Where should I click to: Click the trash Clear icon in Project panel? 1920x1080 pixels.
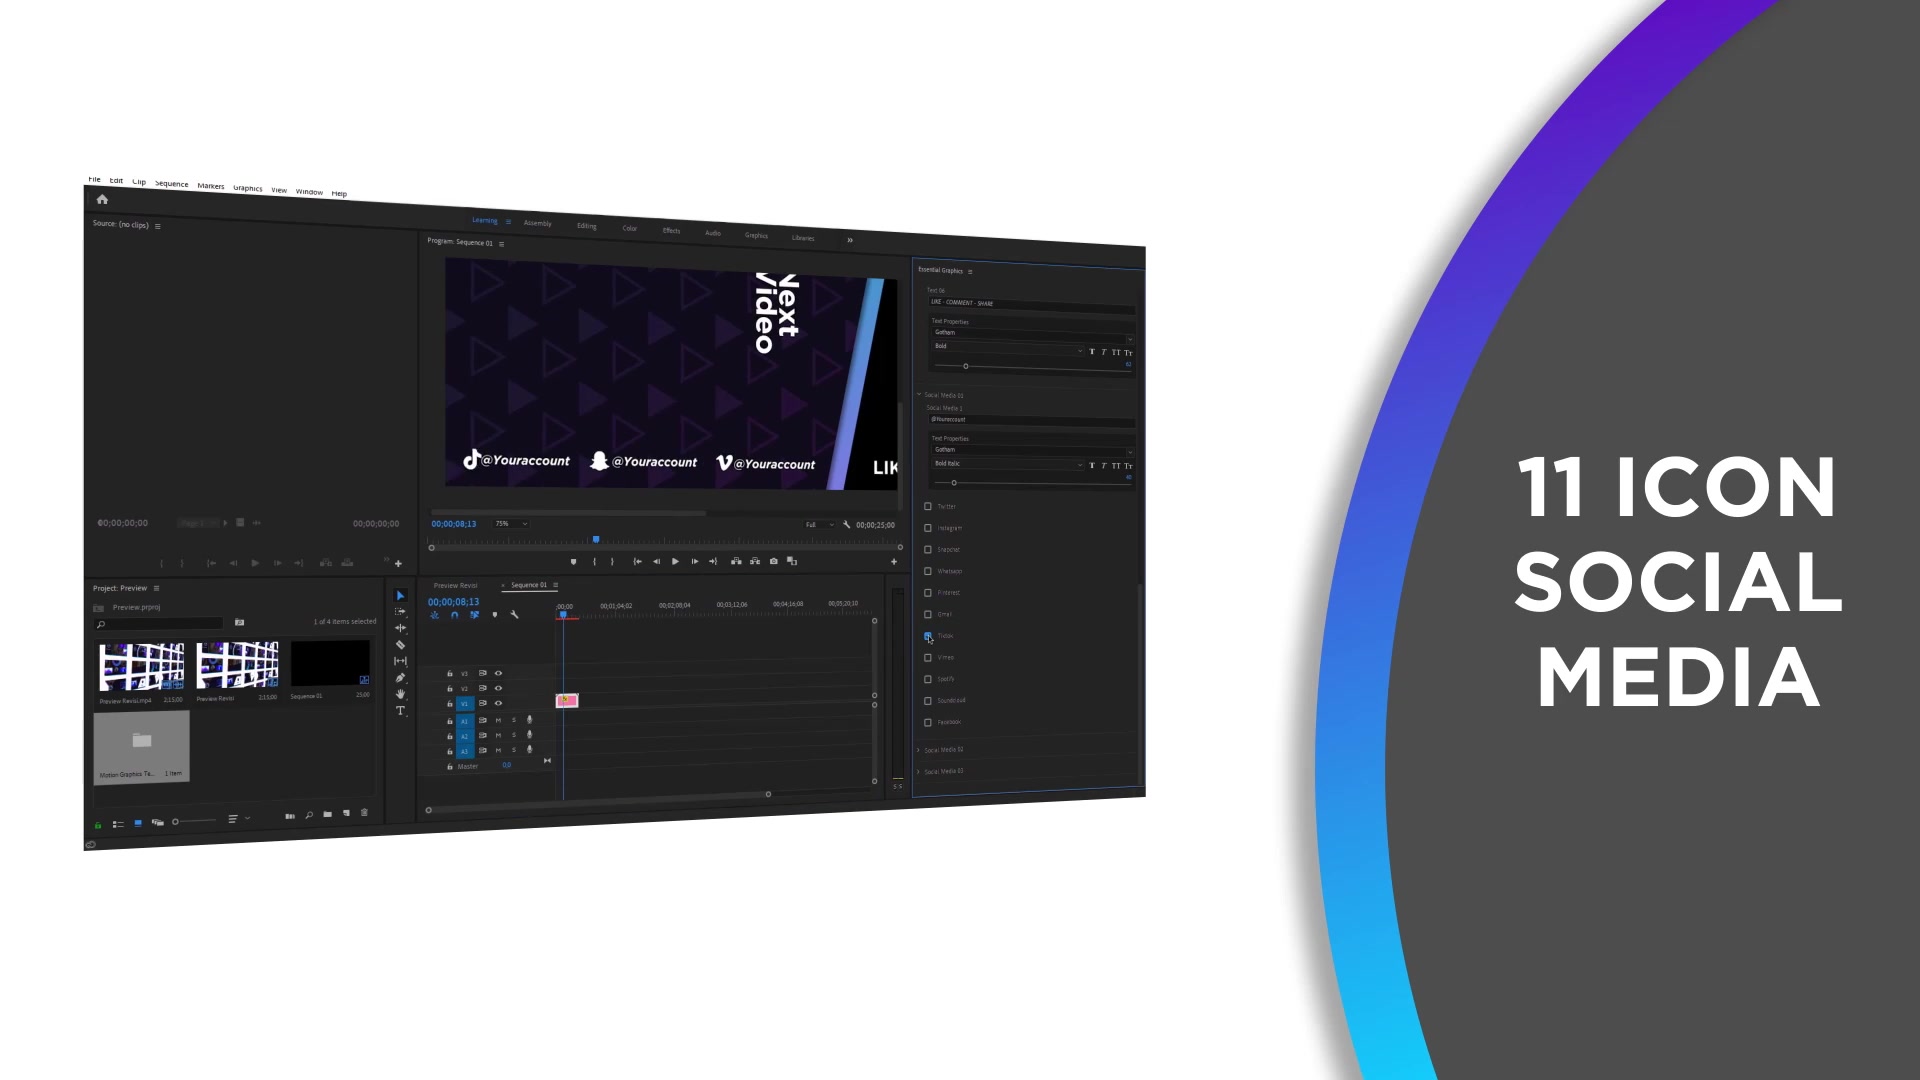click(364, 812)
